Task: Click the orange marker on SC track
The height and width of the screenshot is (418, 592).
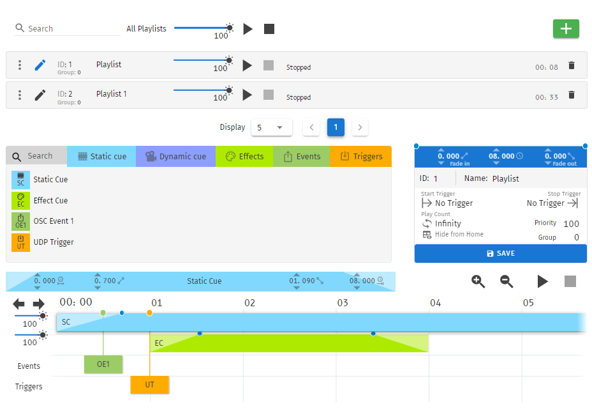Action: pyautogui.click(x=150, y=313)
